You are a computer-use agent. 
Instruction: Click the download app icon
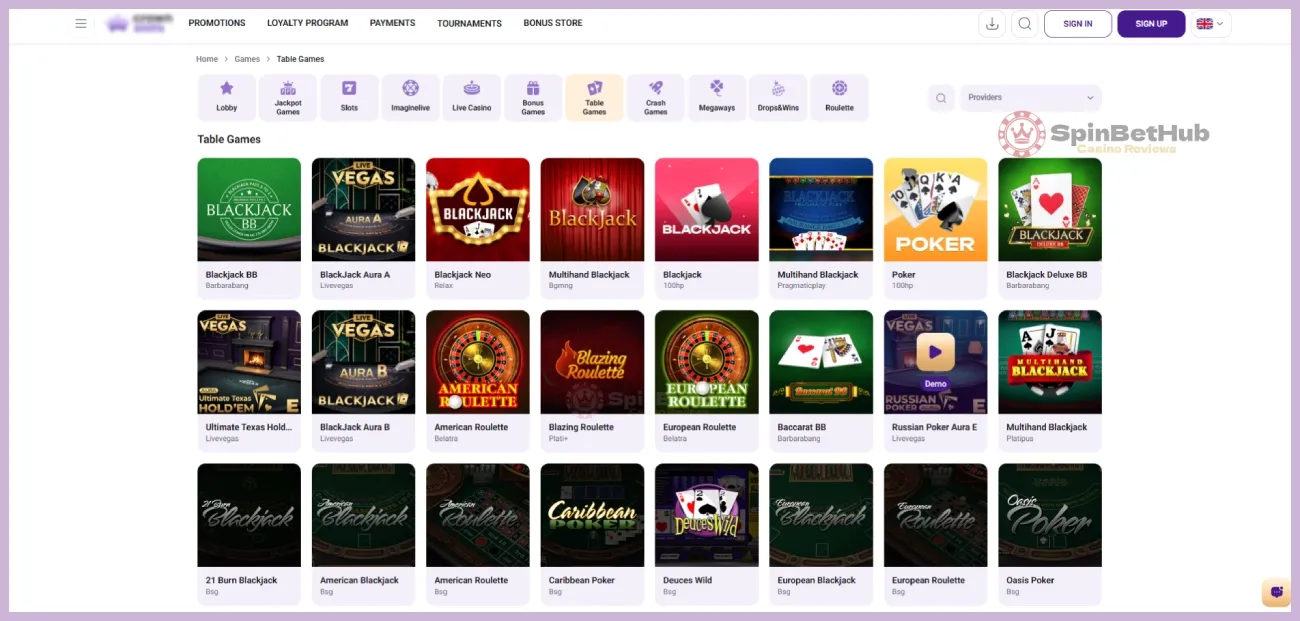992,24
